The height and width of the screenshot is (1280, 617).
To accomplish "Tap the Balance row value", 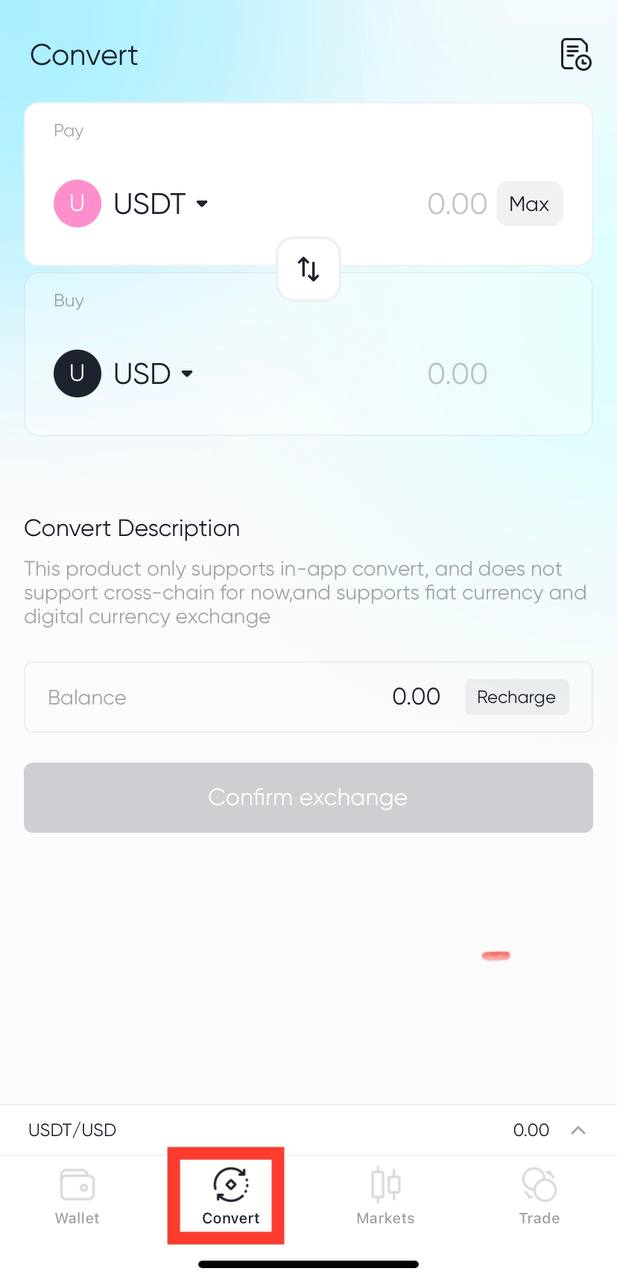I will pyautogui.click(x=416, y=697).
